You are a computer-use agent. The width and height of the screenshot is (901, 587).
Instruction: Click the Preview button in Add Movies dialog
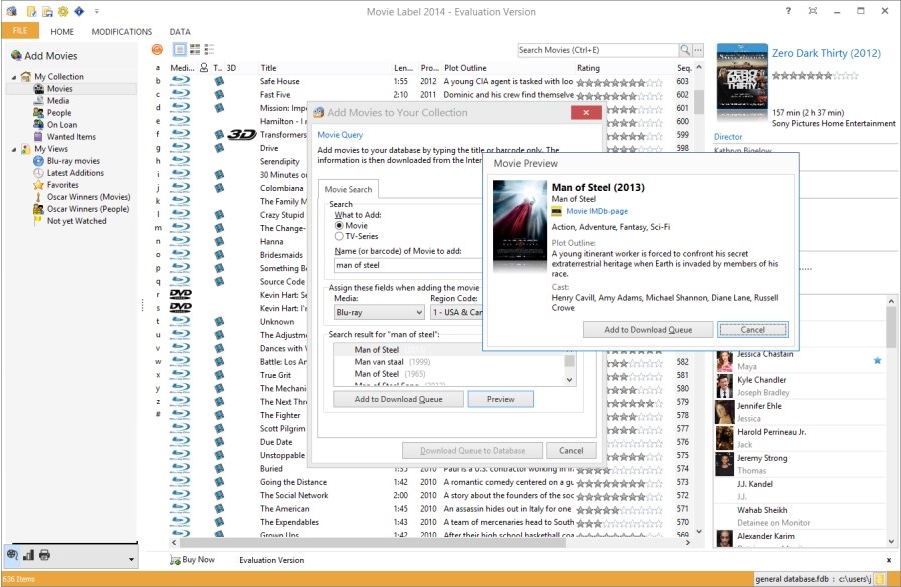500,399
